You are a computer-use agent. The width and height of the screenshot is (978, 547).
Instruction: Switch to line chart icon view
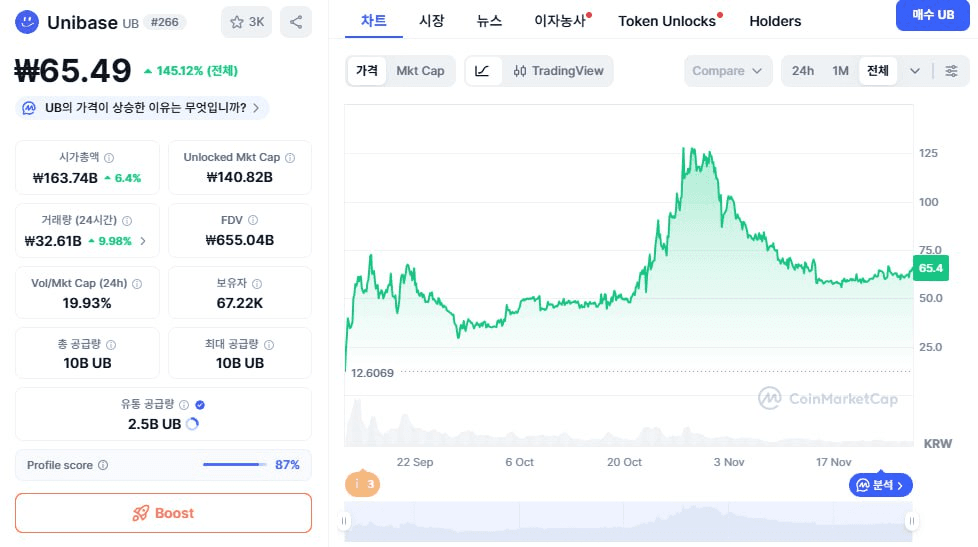(x=482, y=71)
